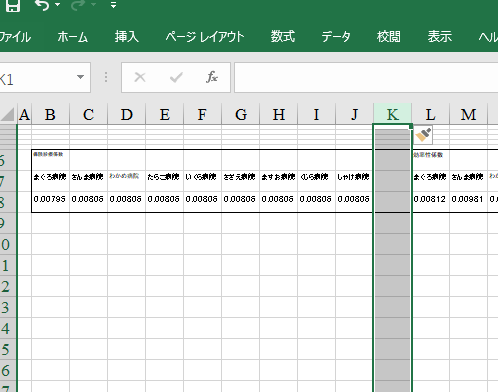Switch to the 表示 tab

click(x=440, y=37)
